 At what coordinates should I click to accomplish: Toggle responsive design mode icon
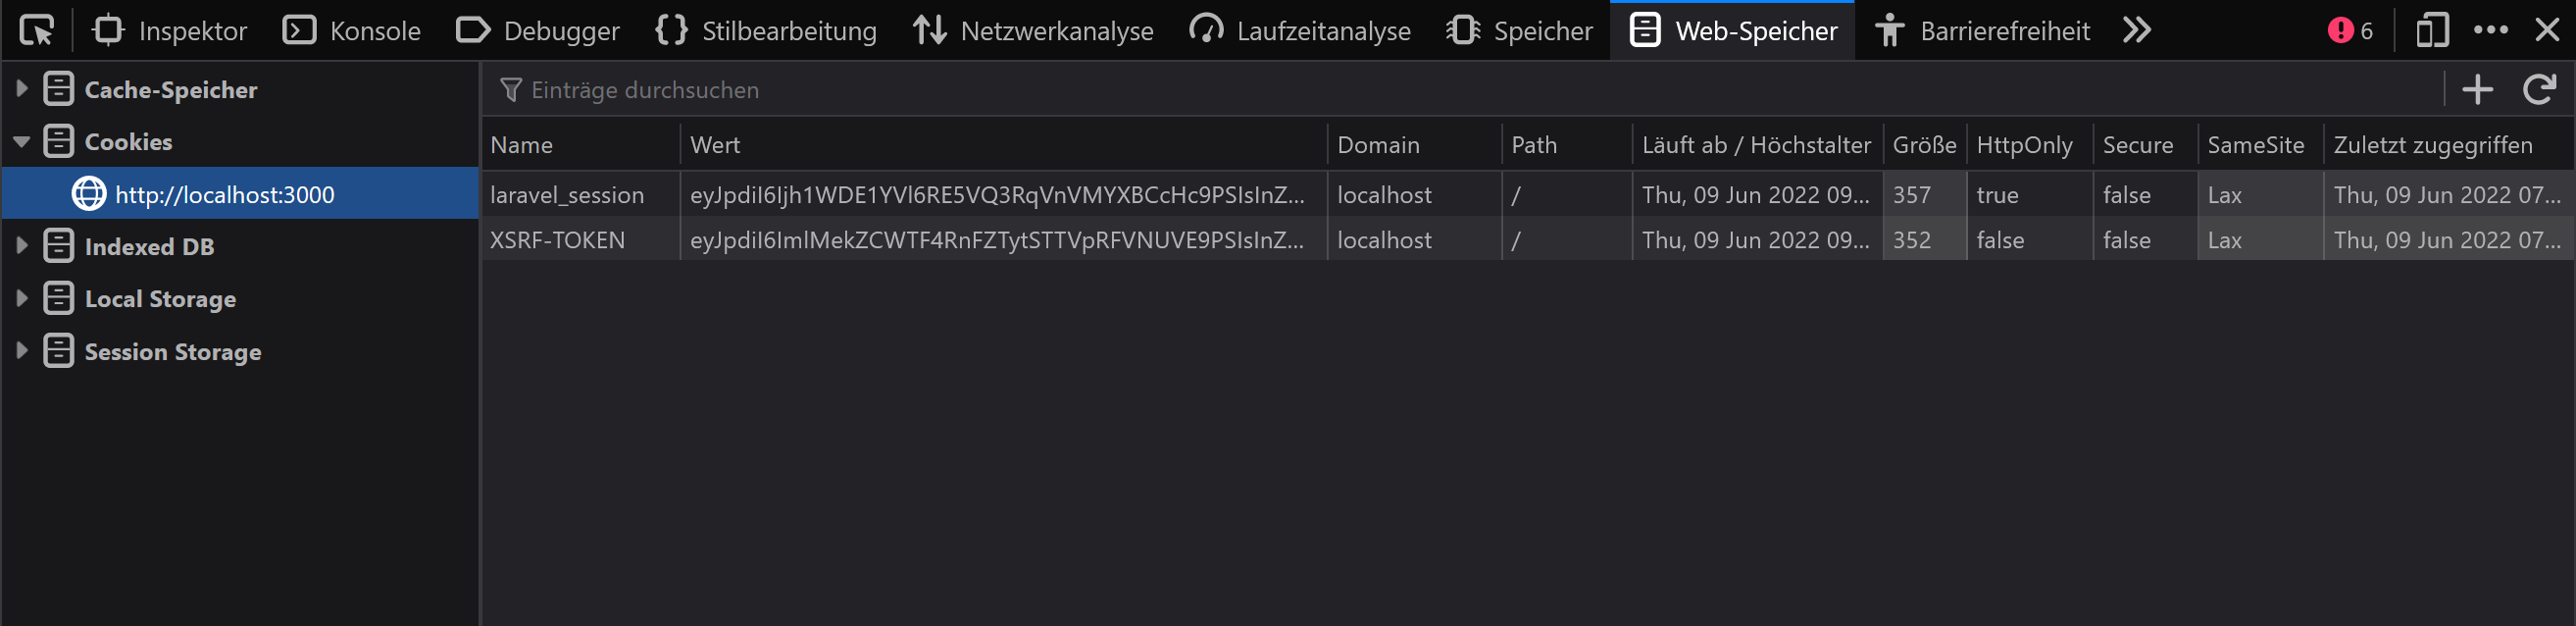2432,31
